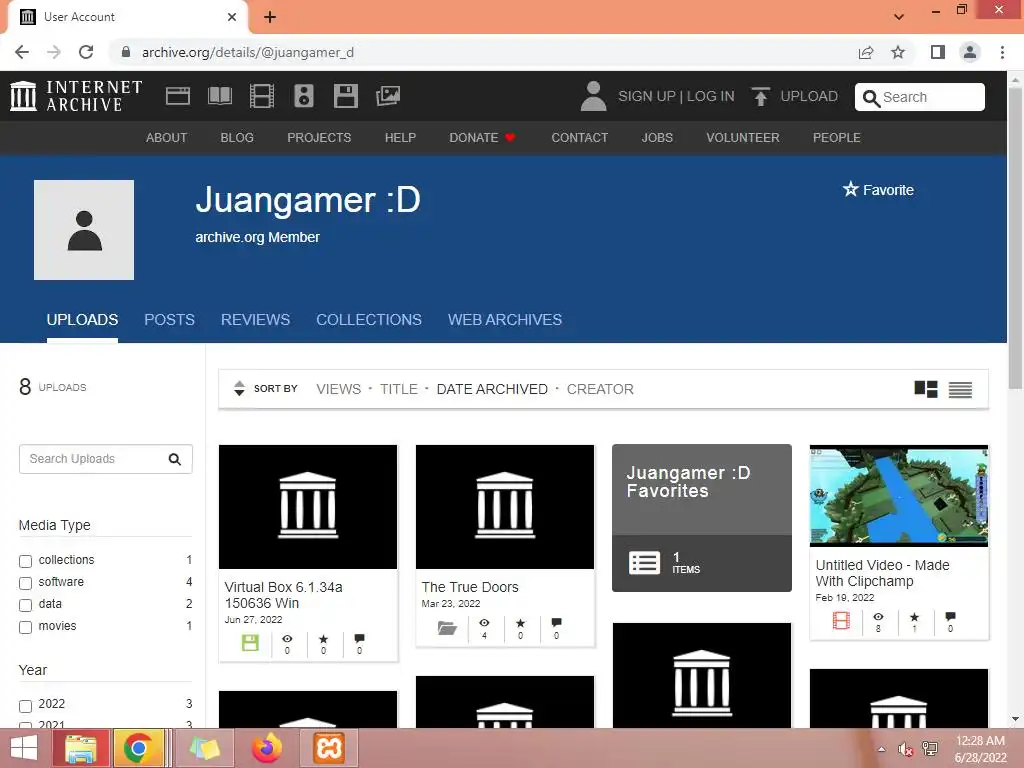Check the data media type filter
The height and width of the screenshot is (768, 1024).
(x=25, y=605)
